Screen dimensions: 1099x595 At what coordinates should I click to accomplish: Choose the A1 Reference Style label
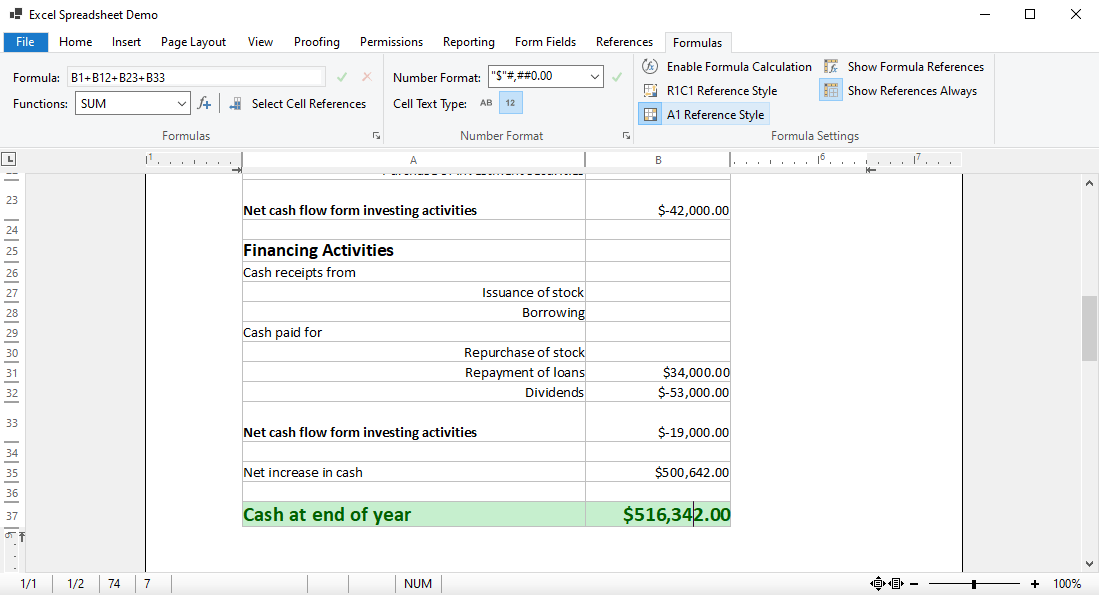(716, 114)
